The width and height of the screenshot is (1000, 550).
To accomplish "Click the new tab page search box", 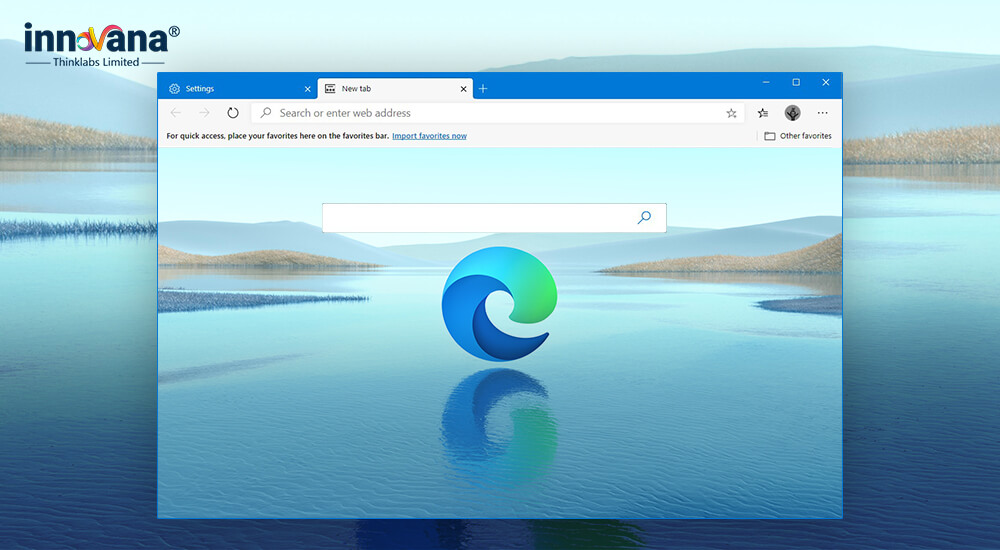I will pyautogui.click(x=494, y=218).
